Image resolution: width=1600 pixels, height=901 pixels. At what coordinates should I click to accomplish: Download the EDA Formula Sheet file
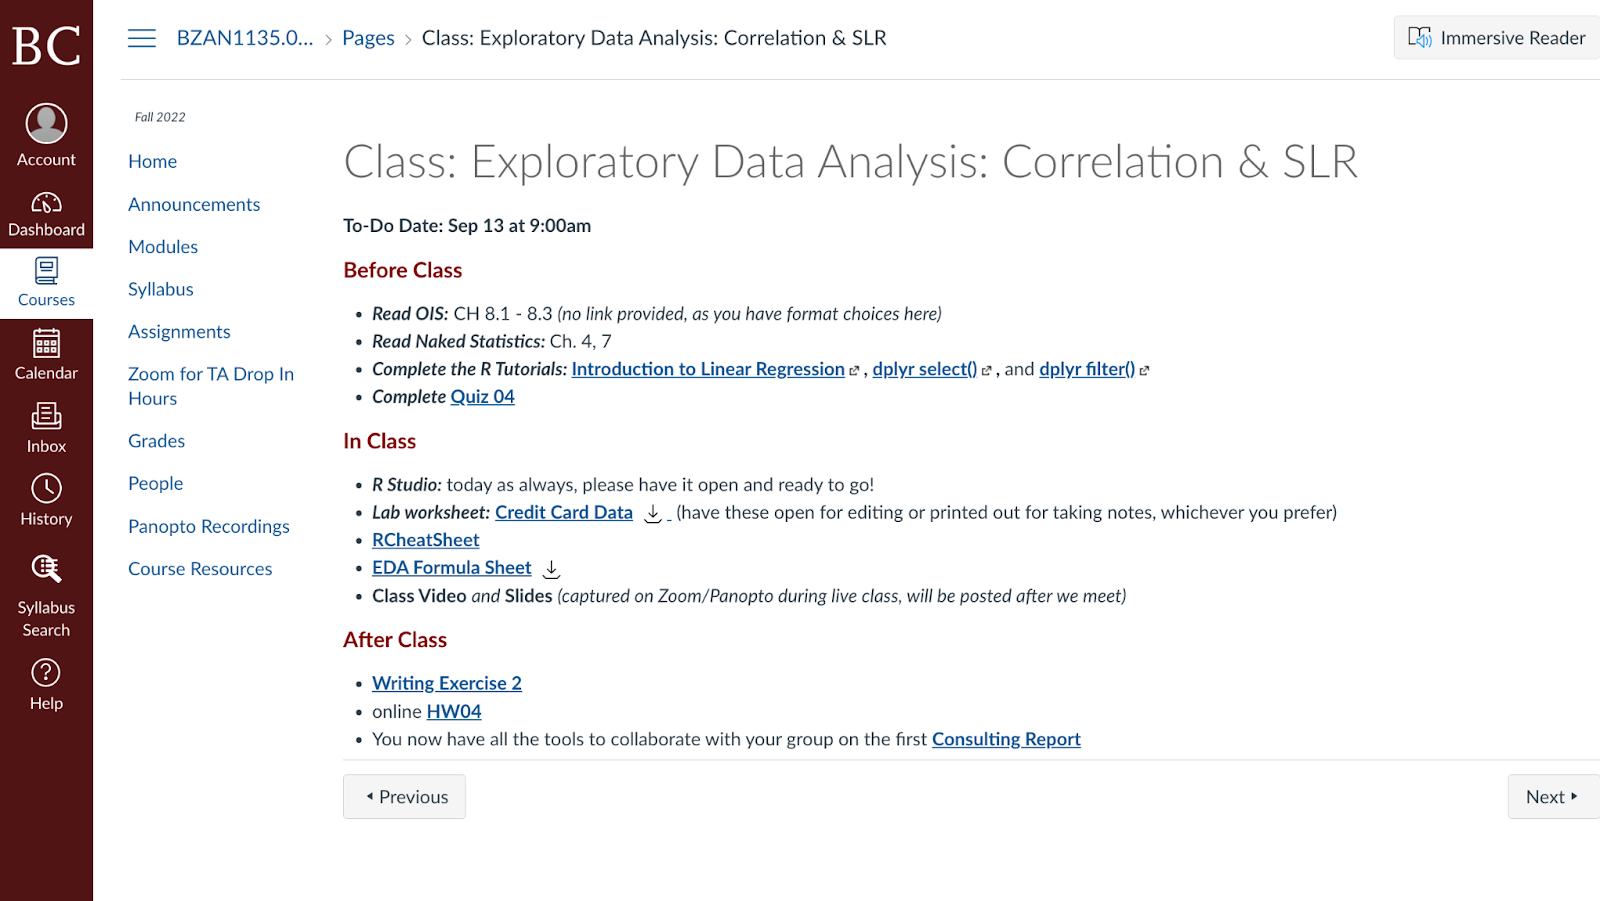[551, 569]
